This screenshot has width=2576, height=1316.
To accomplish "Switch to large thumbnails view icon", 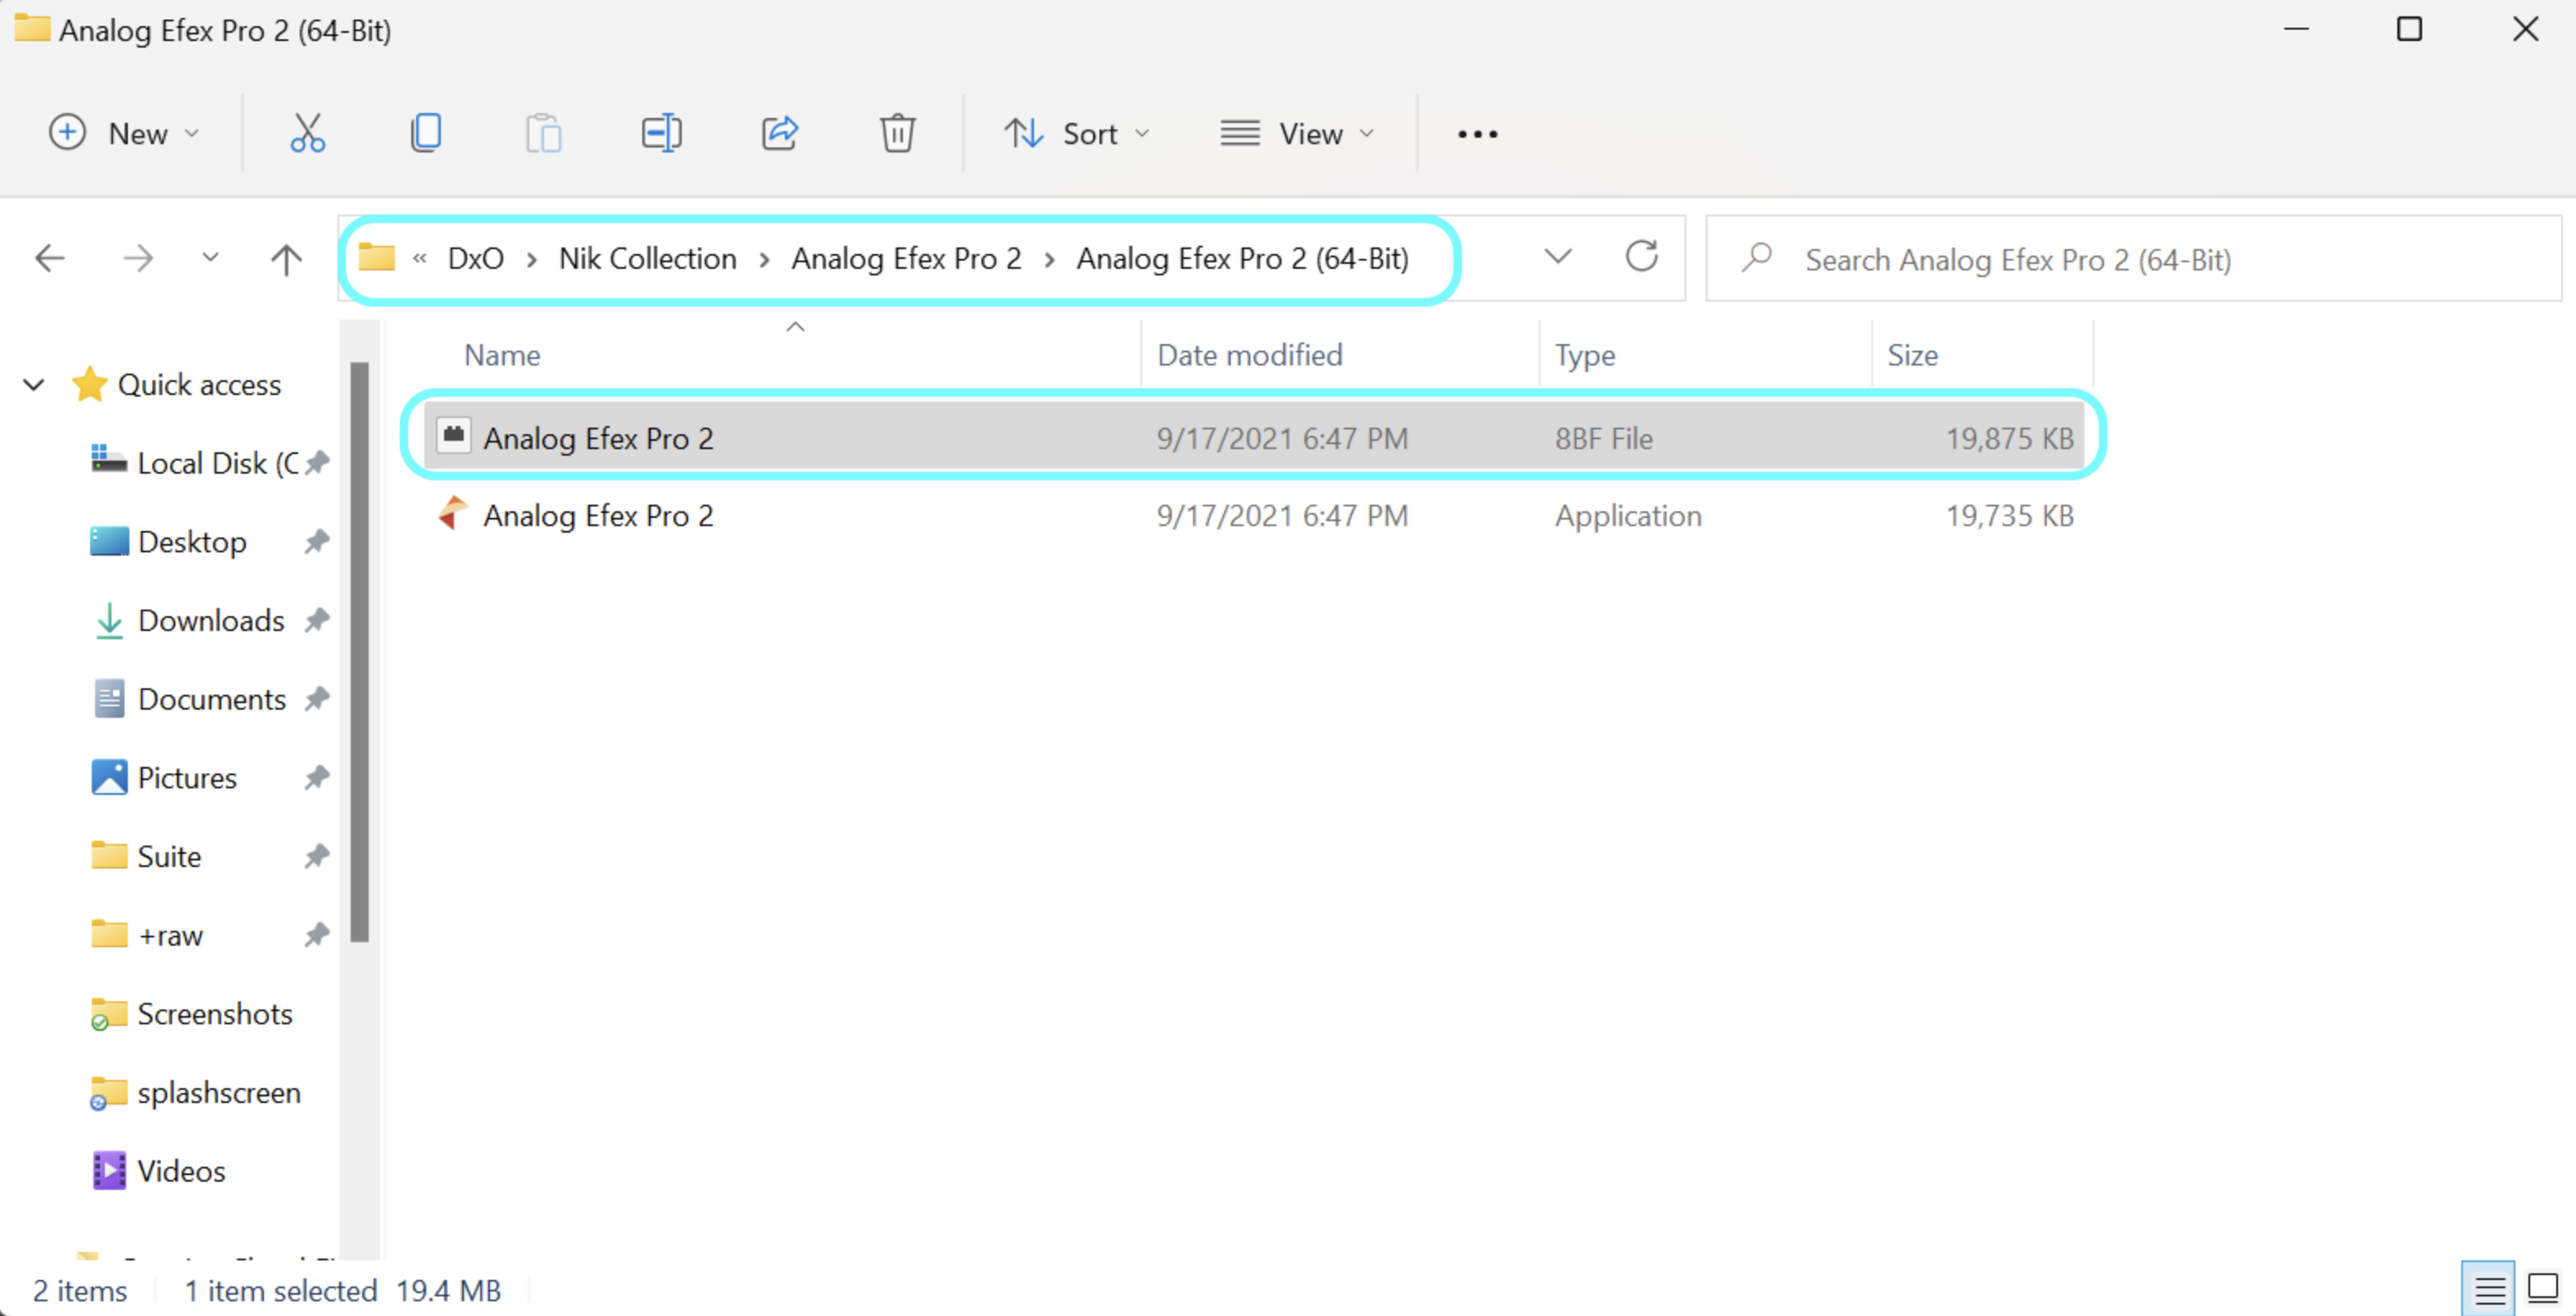I will tap(2543, 1289).
